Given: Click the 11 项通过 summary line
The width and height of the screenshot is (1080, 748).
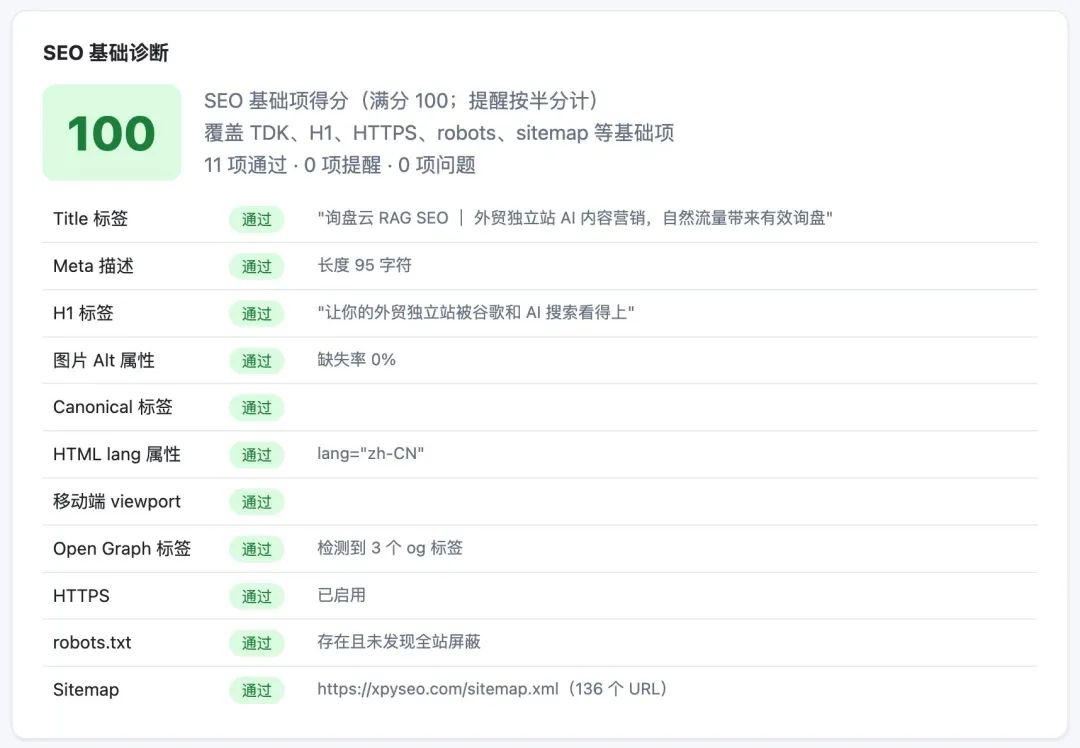Looking at the screenshot, I should [340, 165].
